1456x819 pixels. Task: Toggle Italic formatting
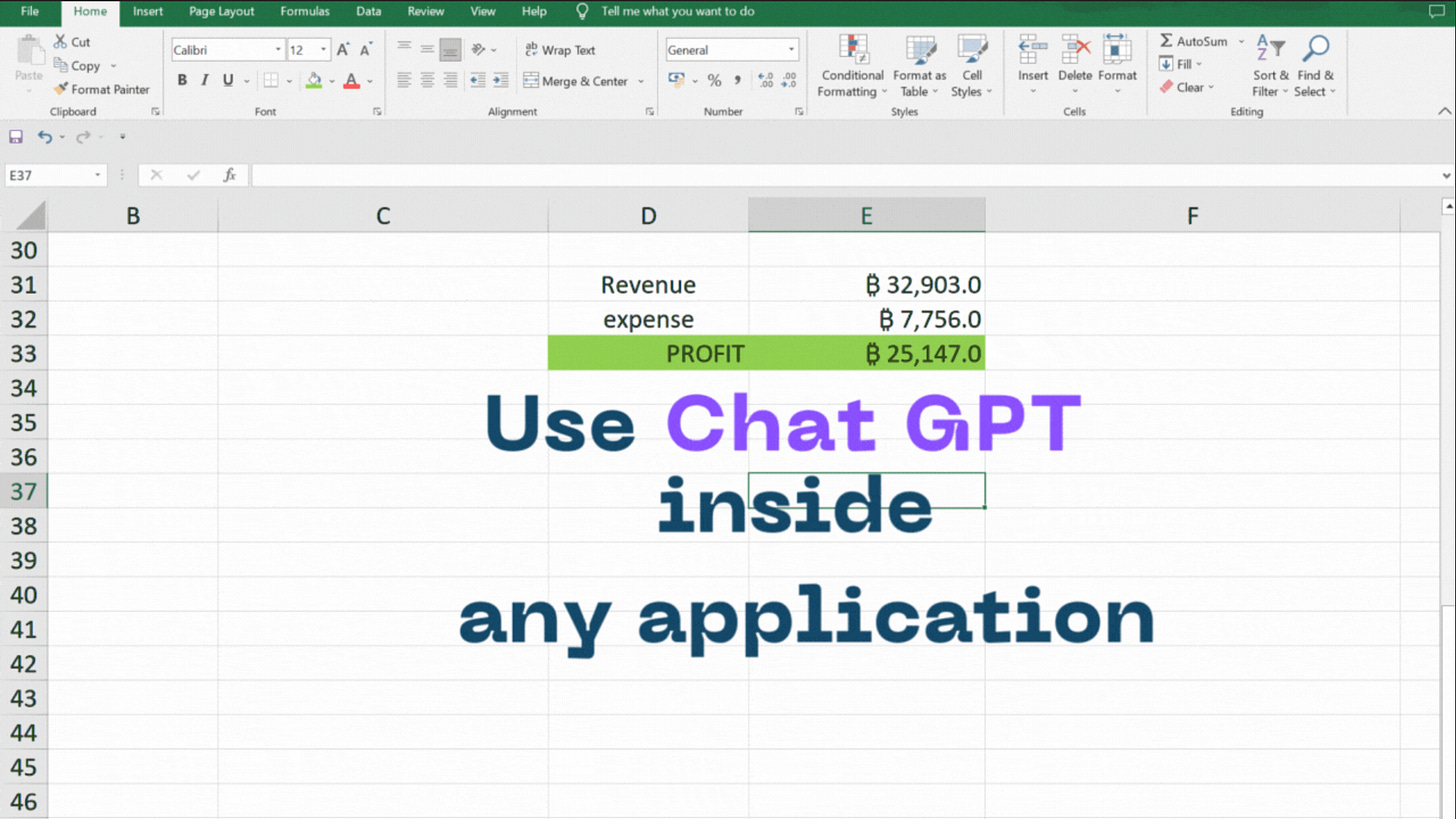coord(205,81)
